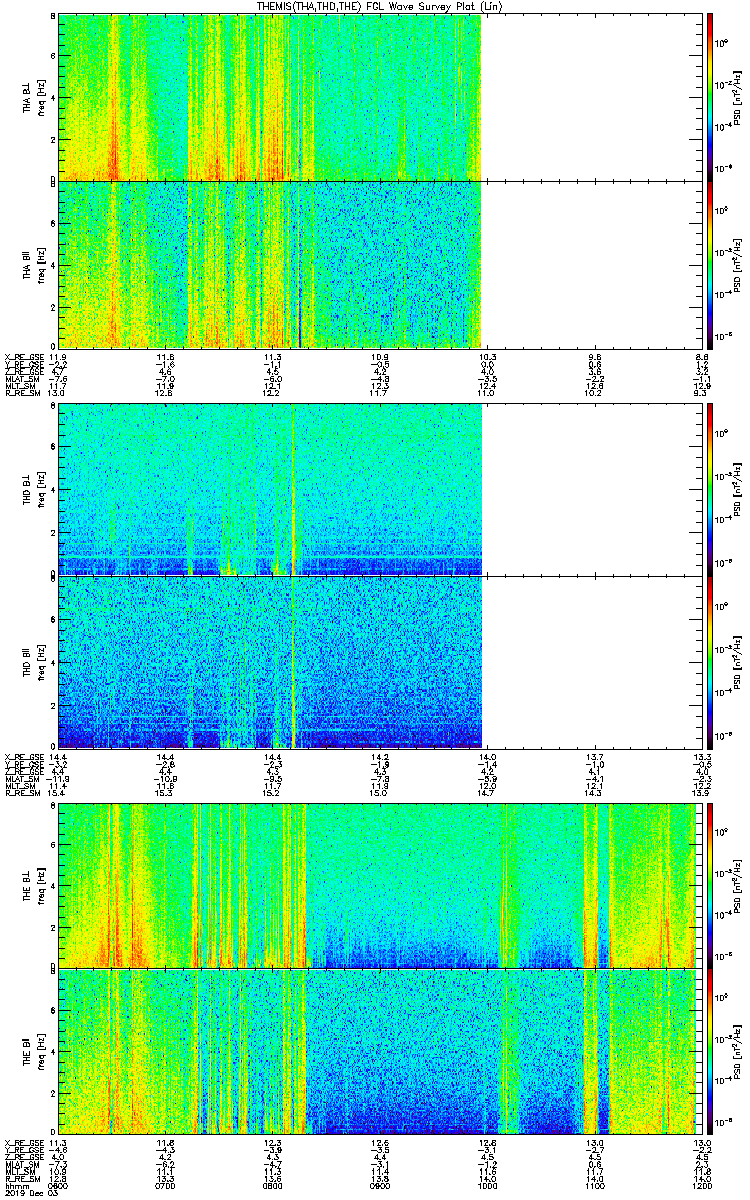Click the 11.8 X_RE_GSE value under THE
750x1200 pixels.
(x=166, y=1141)
